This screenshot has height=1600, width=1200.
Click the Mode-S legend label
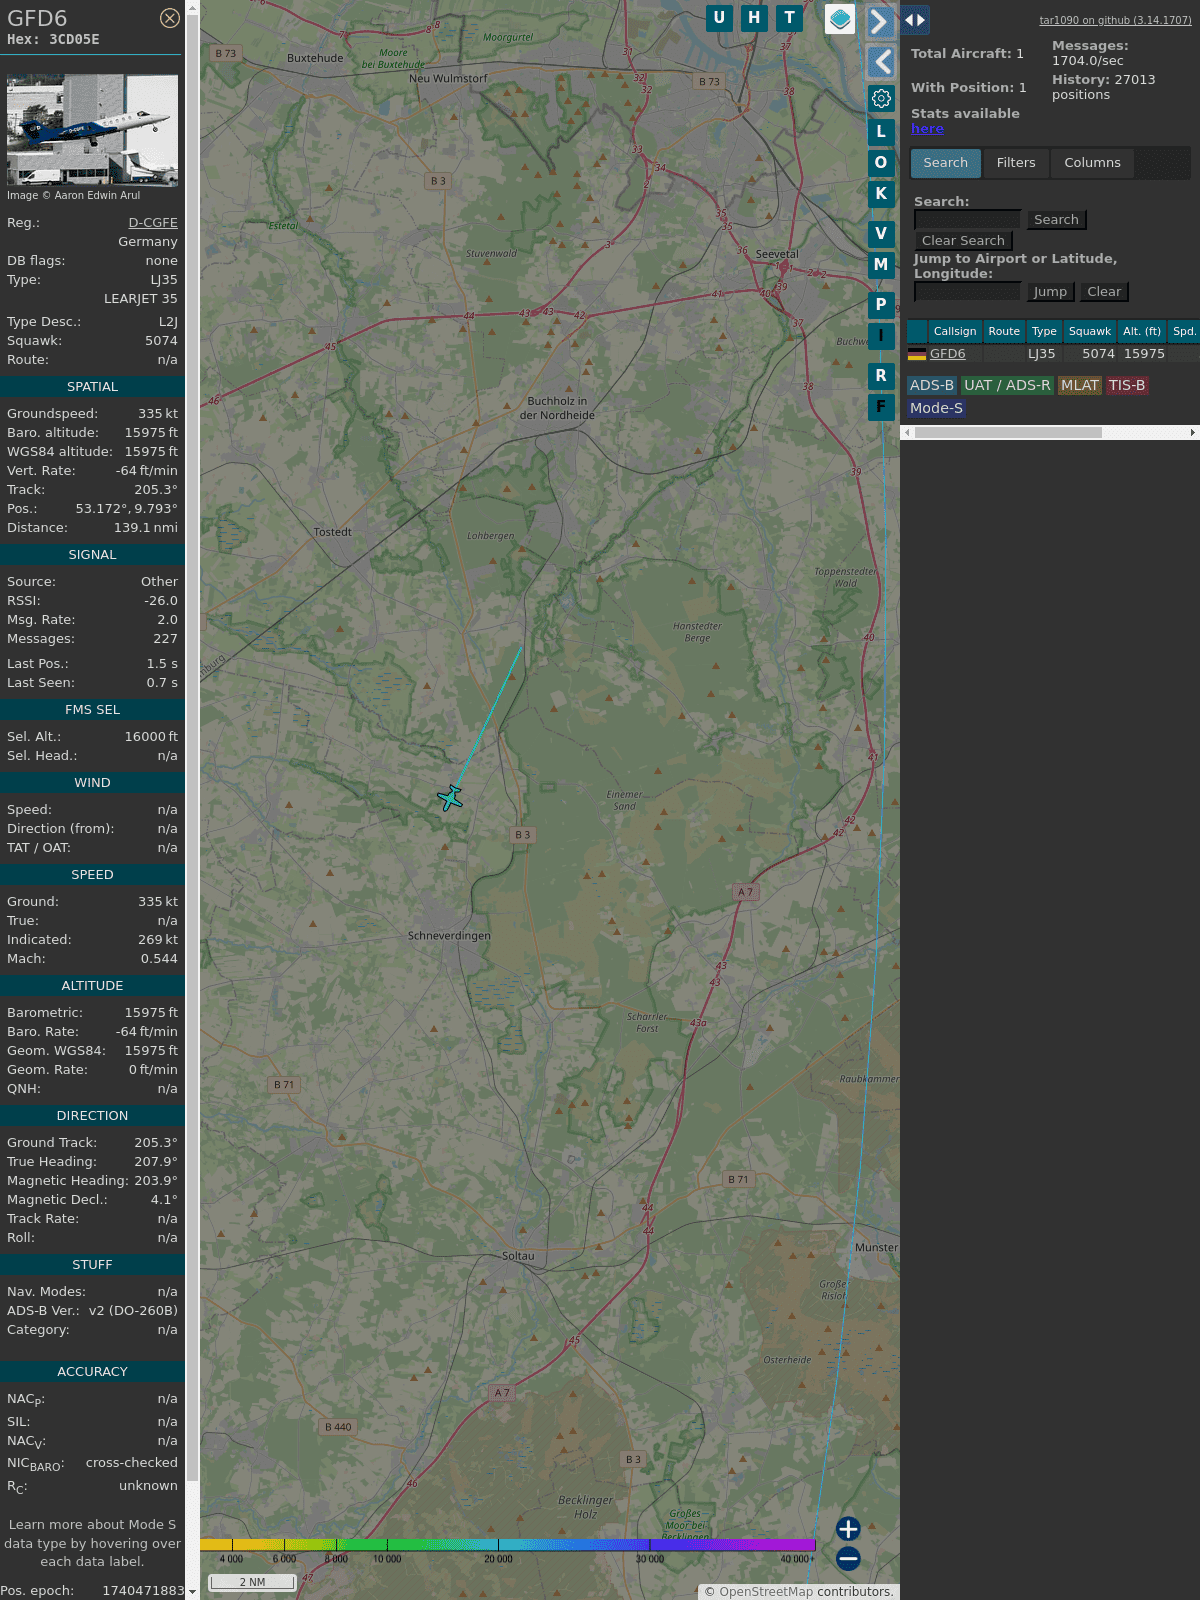[936, 409]
